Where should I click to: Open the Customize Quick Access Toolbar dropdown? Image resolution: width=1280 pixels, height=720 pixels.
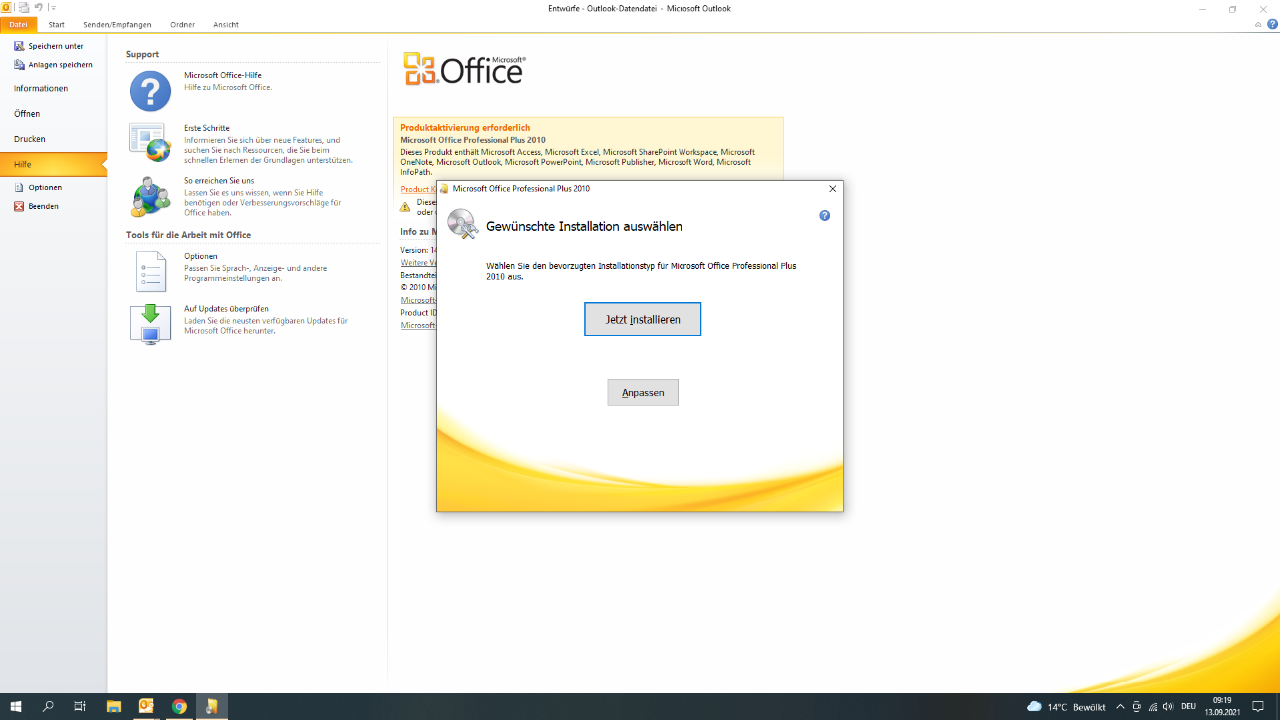(x=53, y=8)
